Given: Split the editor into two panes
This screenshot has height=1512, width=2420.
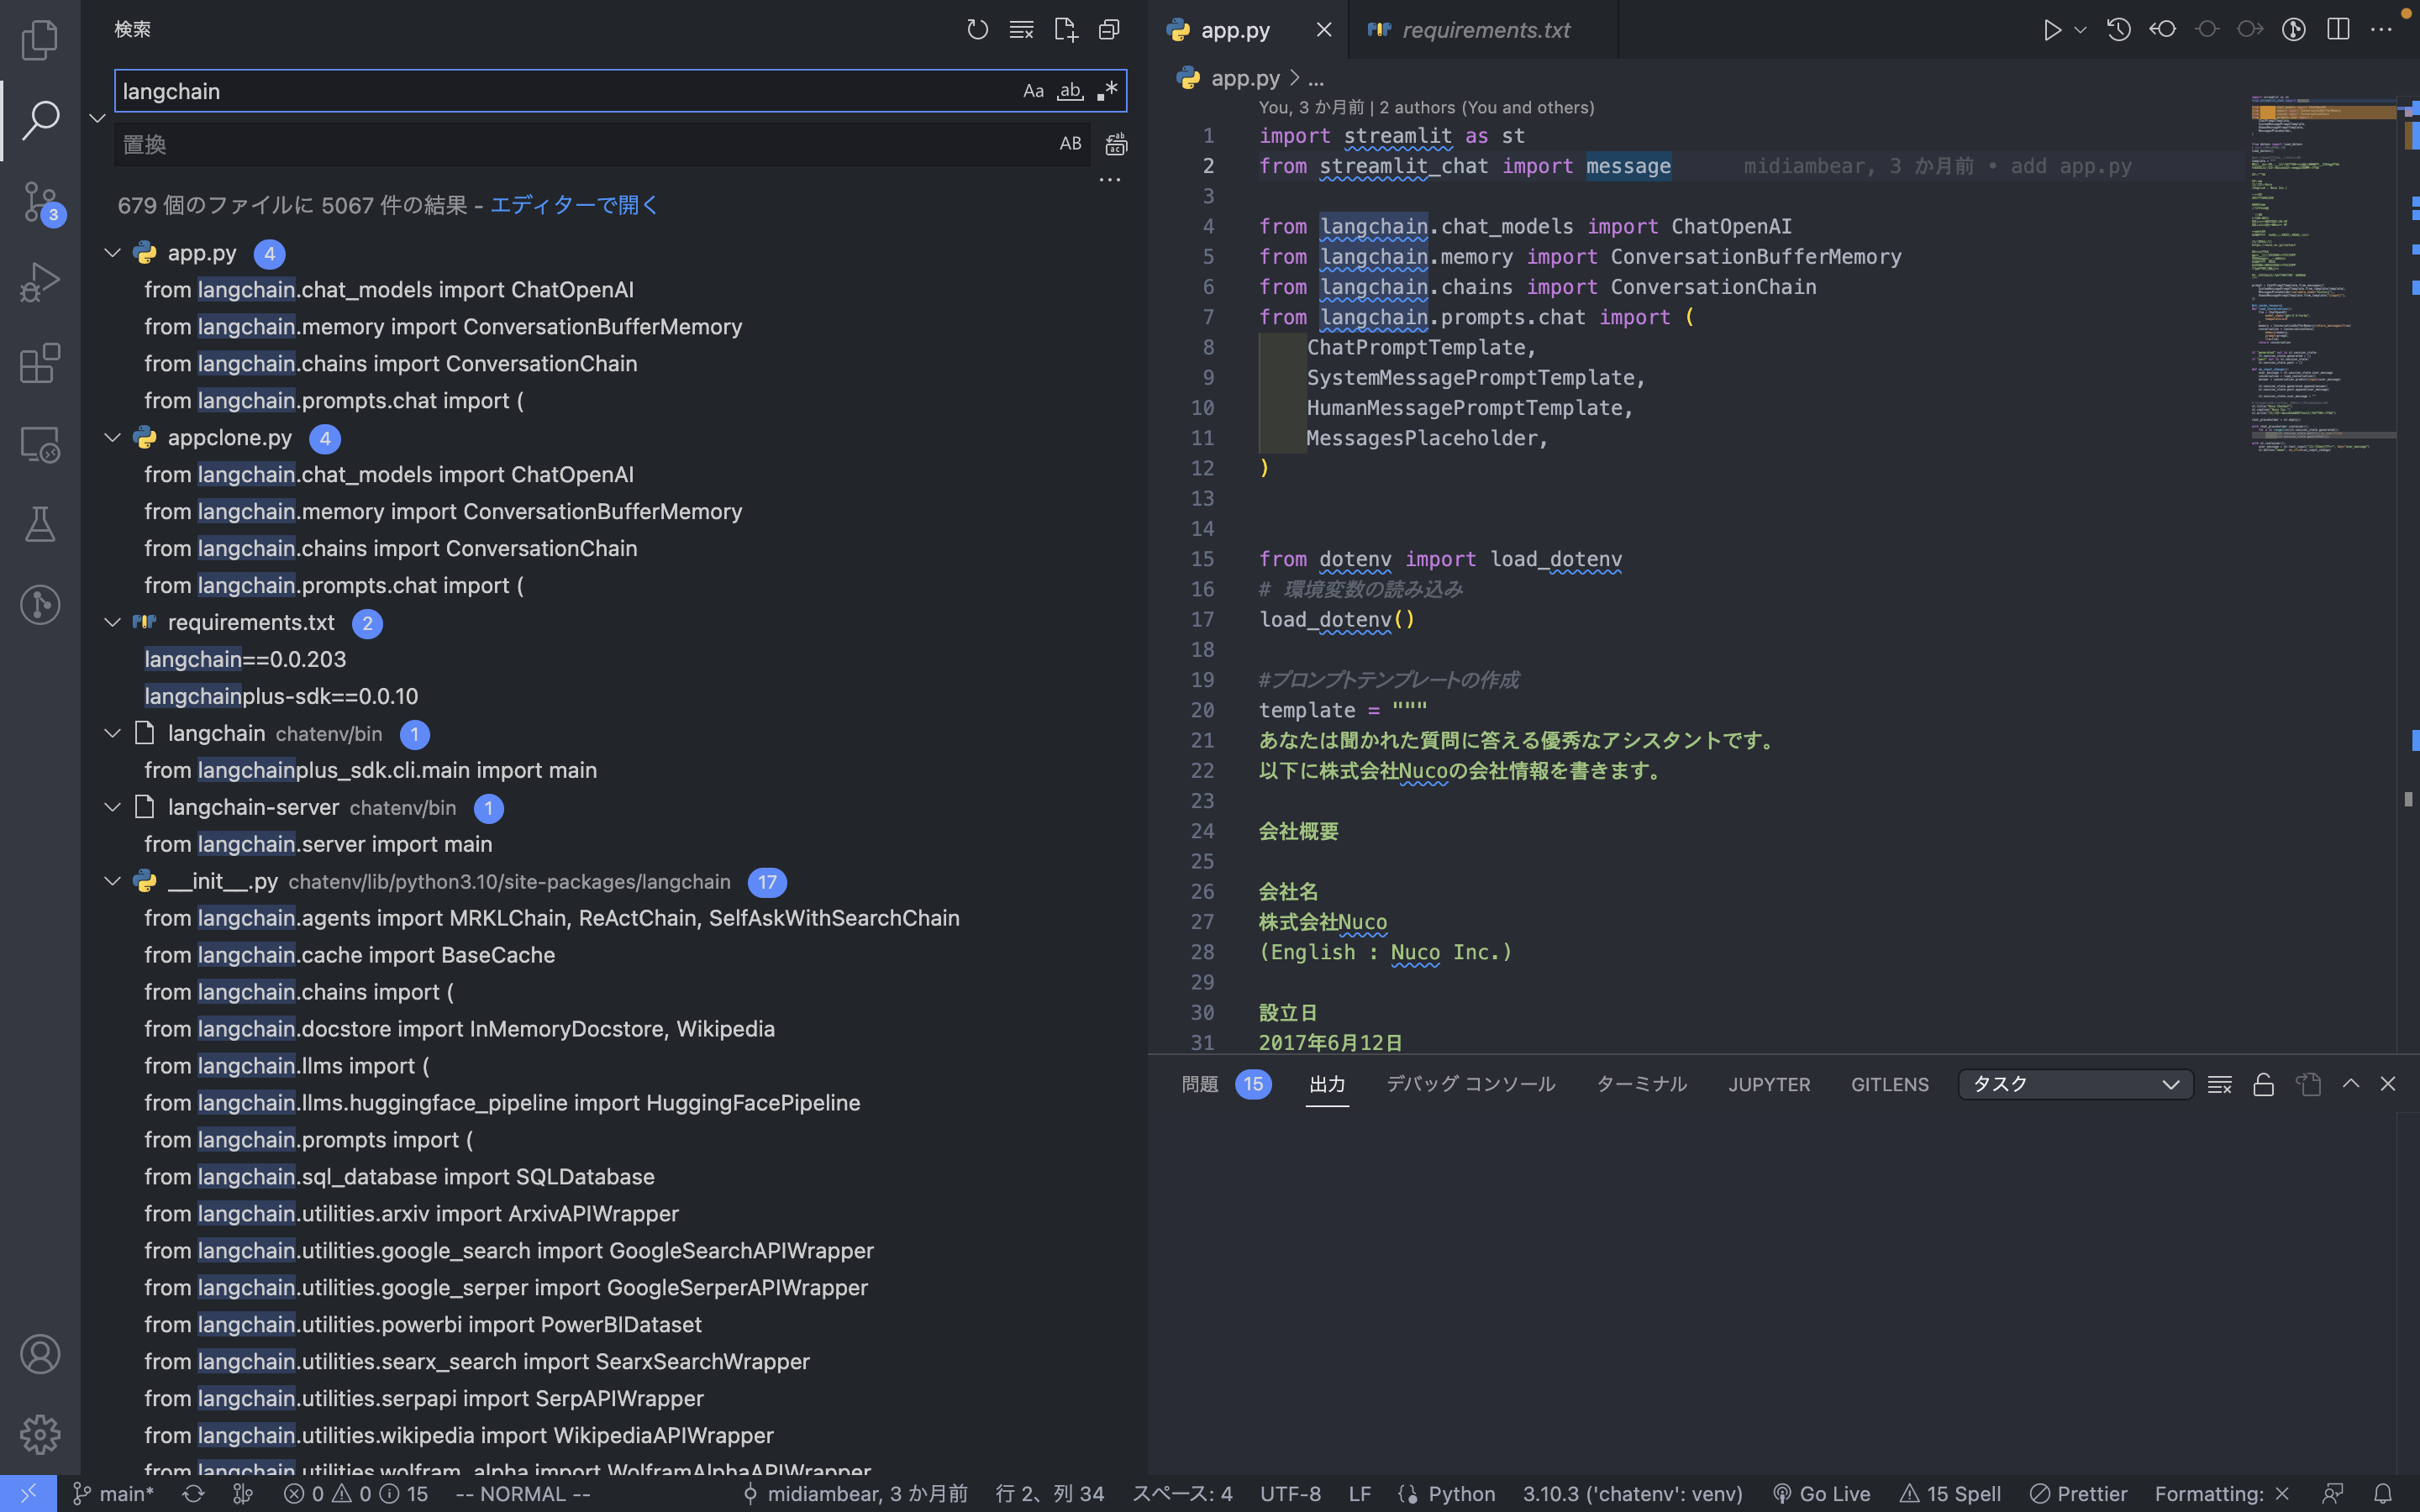Looking at the screenshot, I should 2338,29.
